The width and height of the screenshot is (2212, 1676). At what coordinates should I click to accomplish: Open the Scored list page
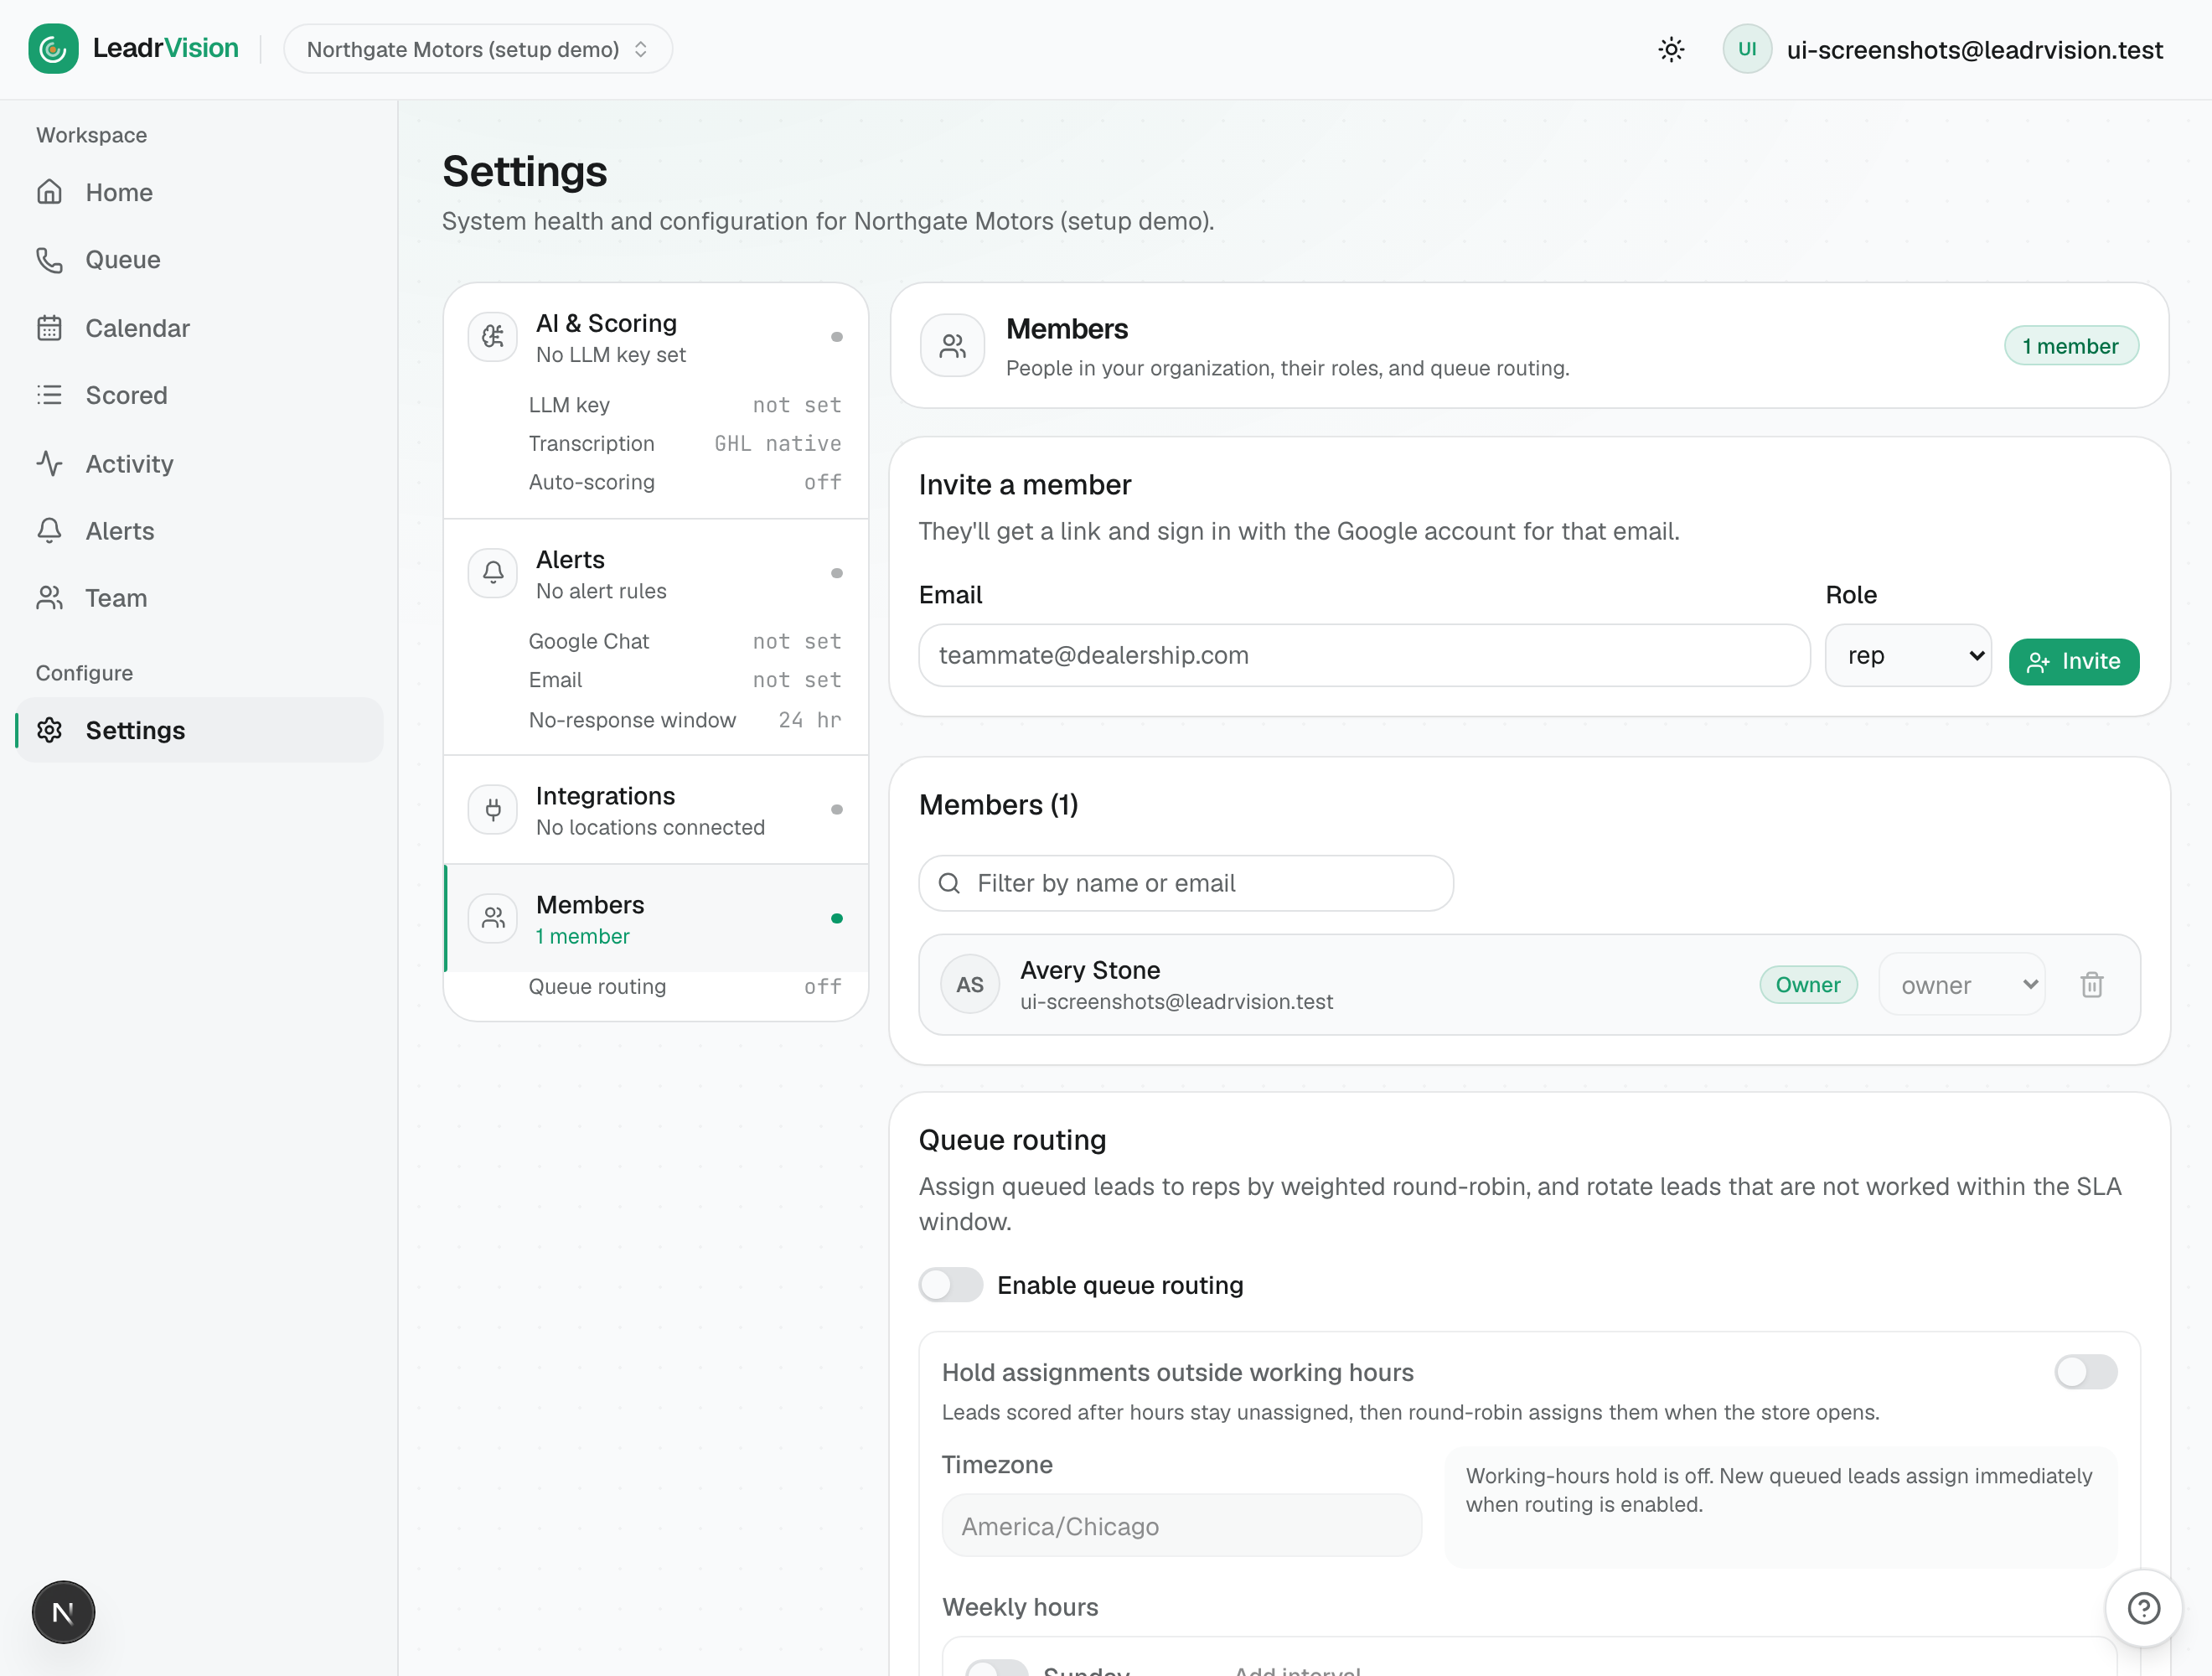pyautogui.click(x=199, y=395)
